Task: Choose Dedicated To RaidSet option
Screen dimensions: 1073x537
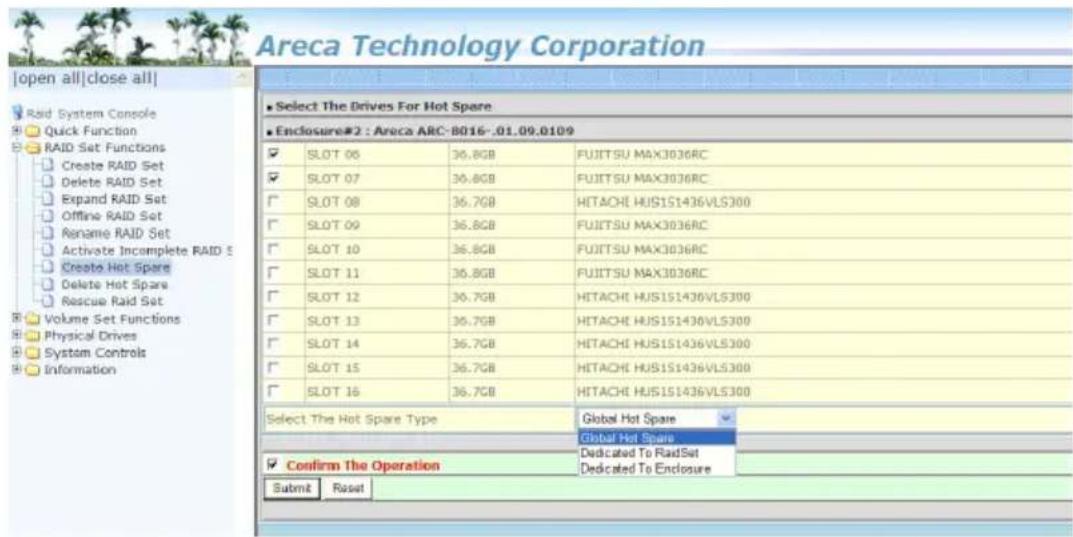Action: (657, 453)
